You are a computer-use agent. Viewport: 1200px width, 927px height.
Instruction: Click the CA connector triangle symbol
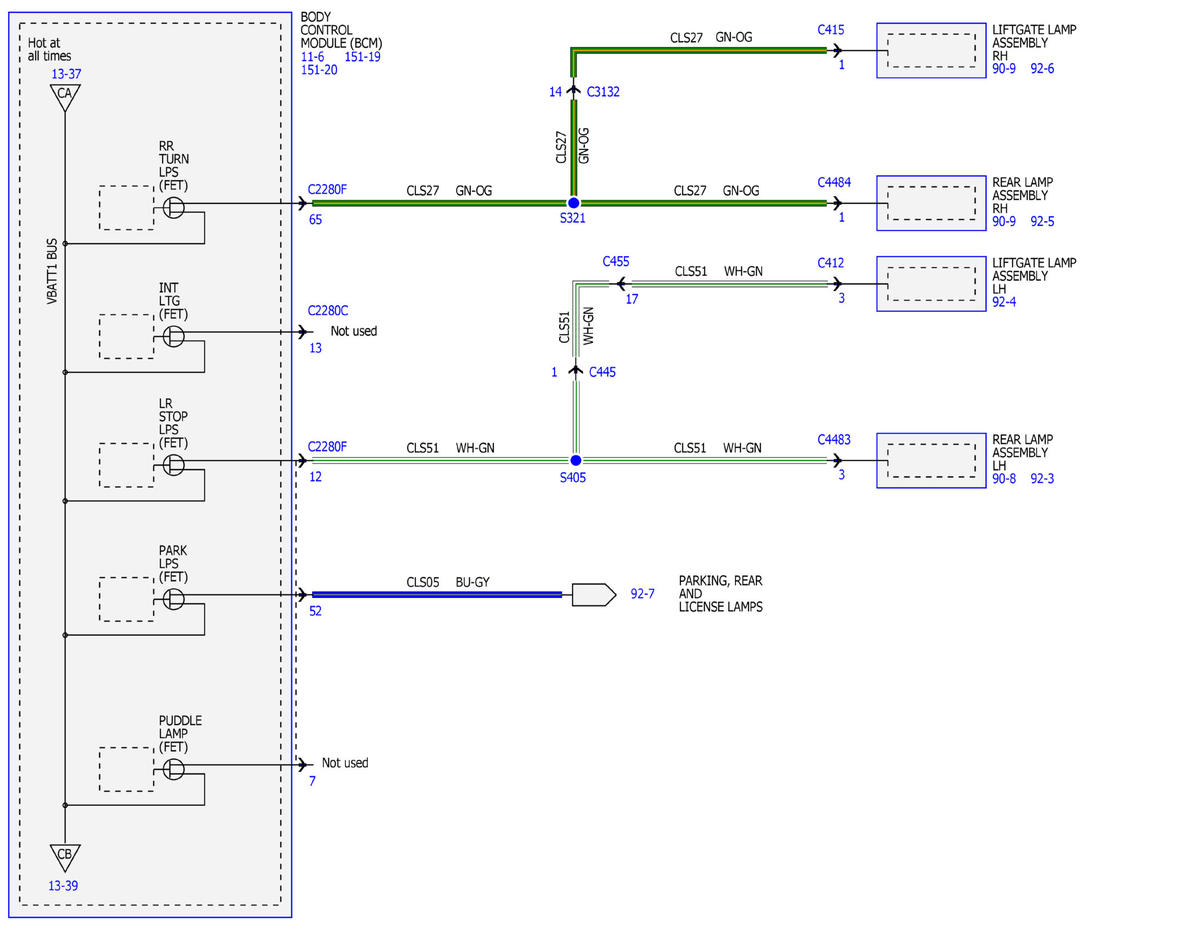pyautogui.click(x=64, y=96)
